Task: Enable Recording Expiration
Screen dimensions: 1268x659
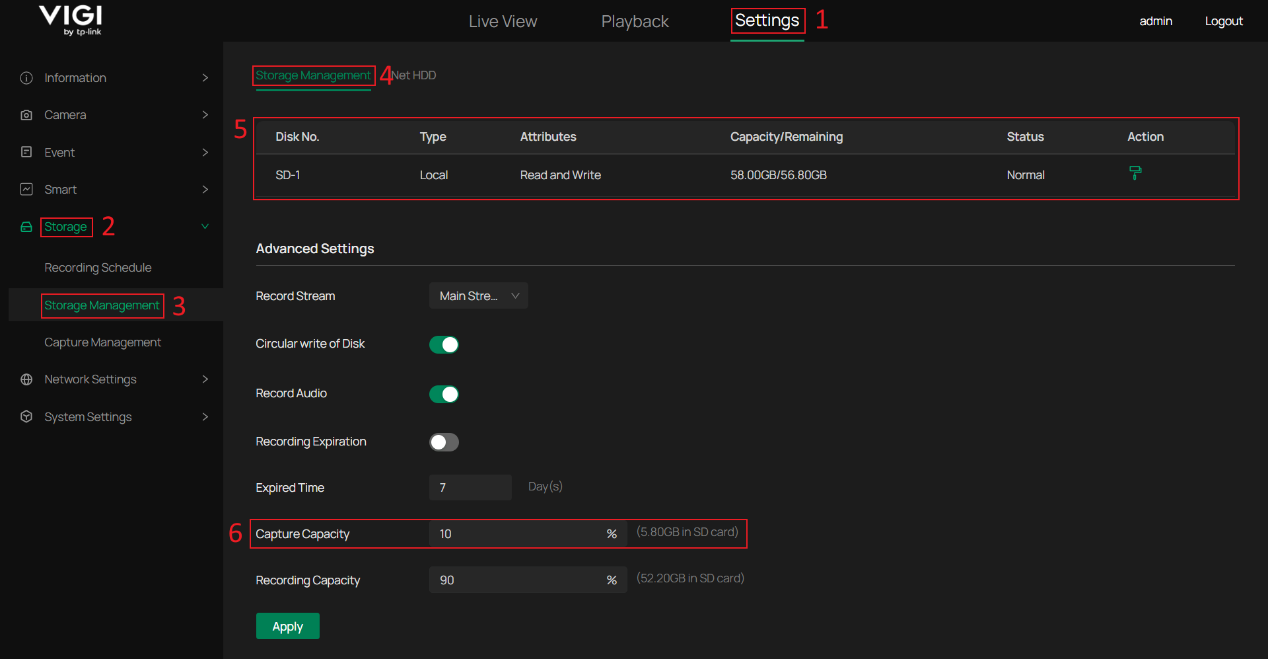Action: point(443,441)
